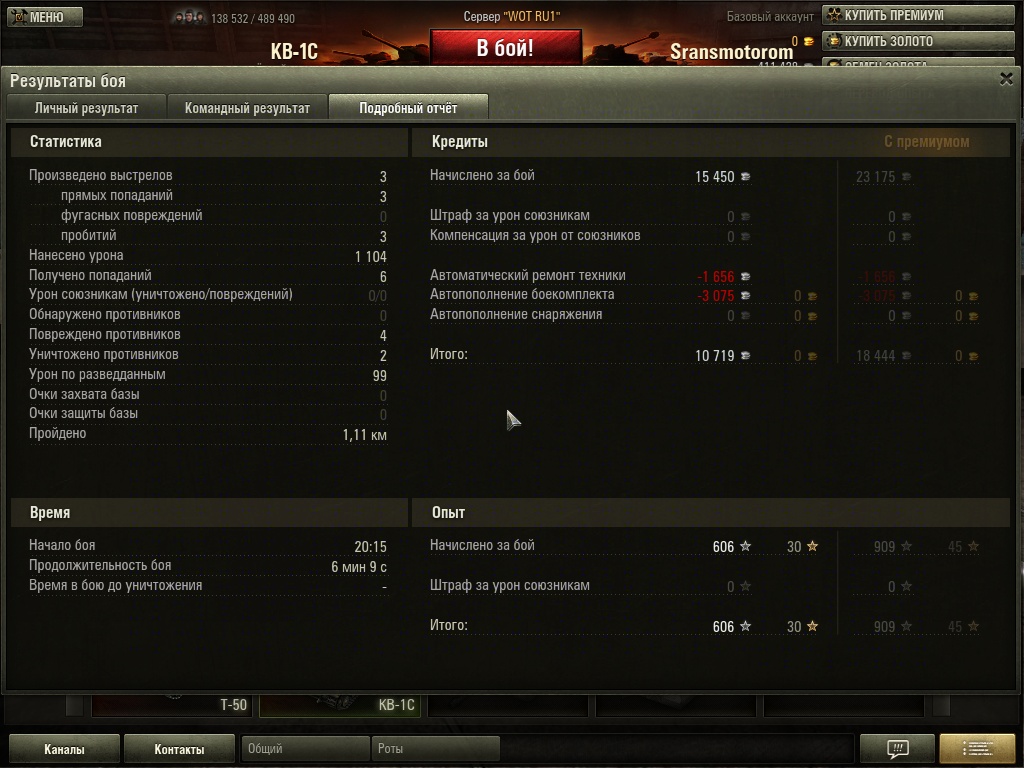The width and height of the screenshot is (1024, 768).
Task: Open the Общий chat channel tab
Action: [x=305, y=748]
